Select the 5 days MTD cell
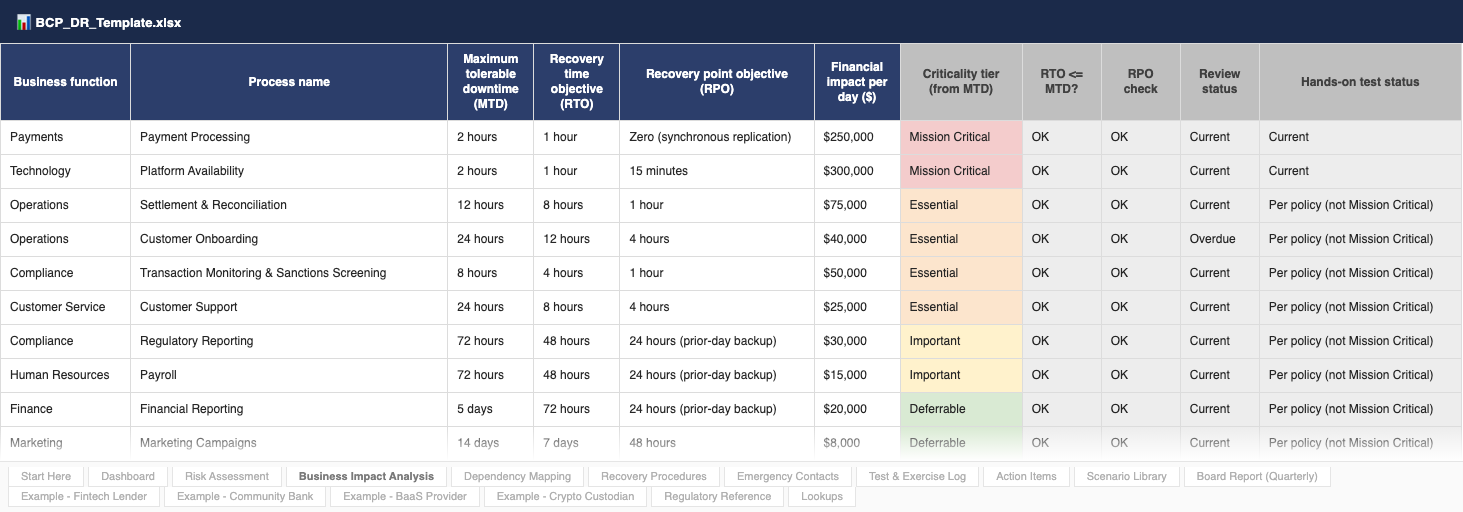 pos(491,409)
